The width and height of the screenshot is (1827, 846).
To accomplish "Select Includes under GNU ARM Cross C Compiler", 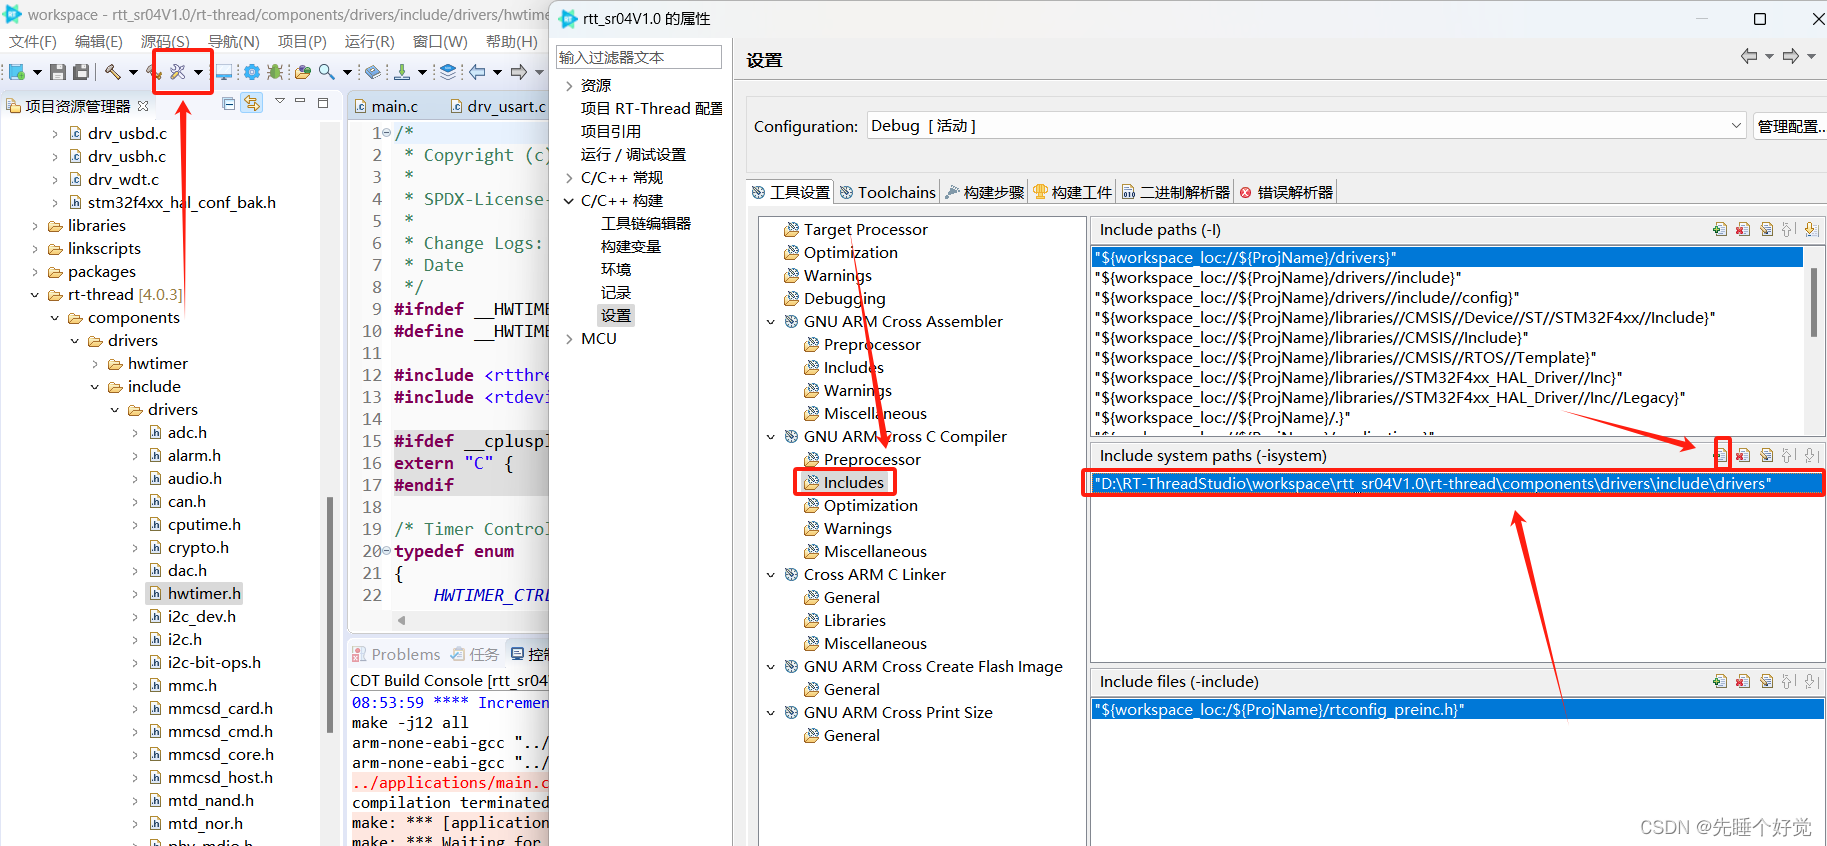I will (x=853, y=483).
